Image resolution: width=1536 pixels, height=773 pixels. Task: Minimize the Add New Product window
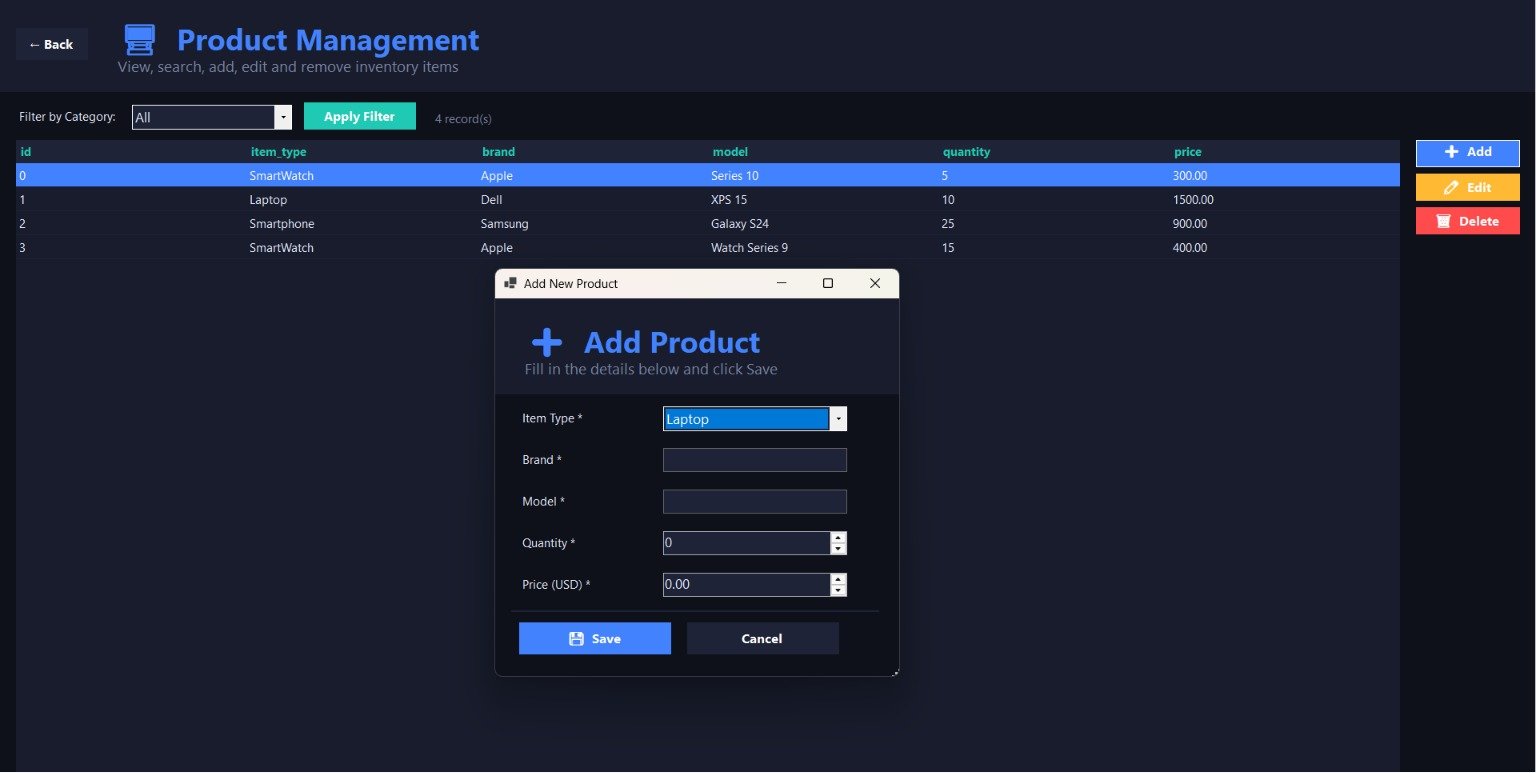(x=782, y=283)
